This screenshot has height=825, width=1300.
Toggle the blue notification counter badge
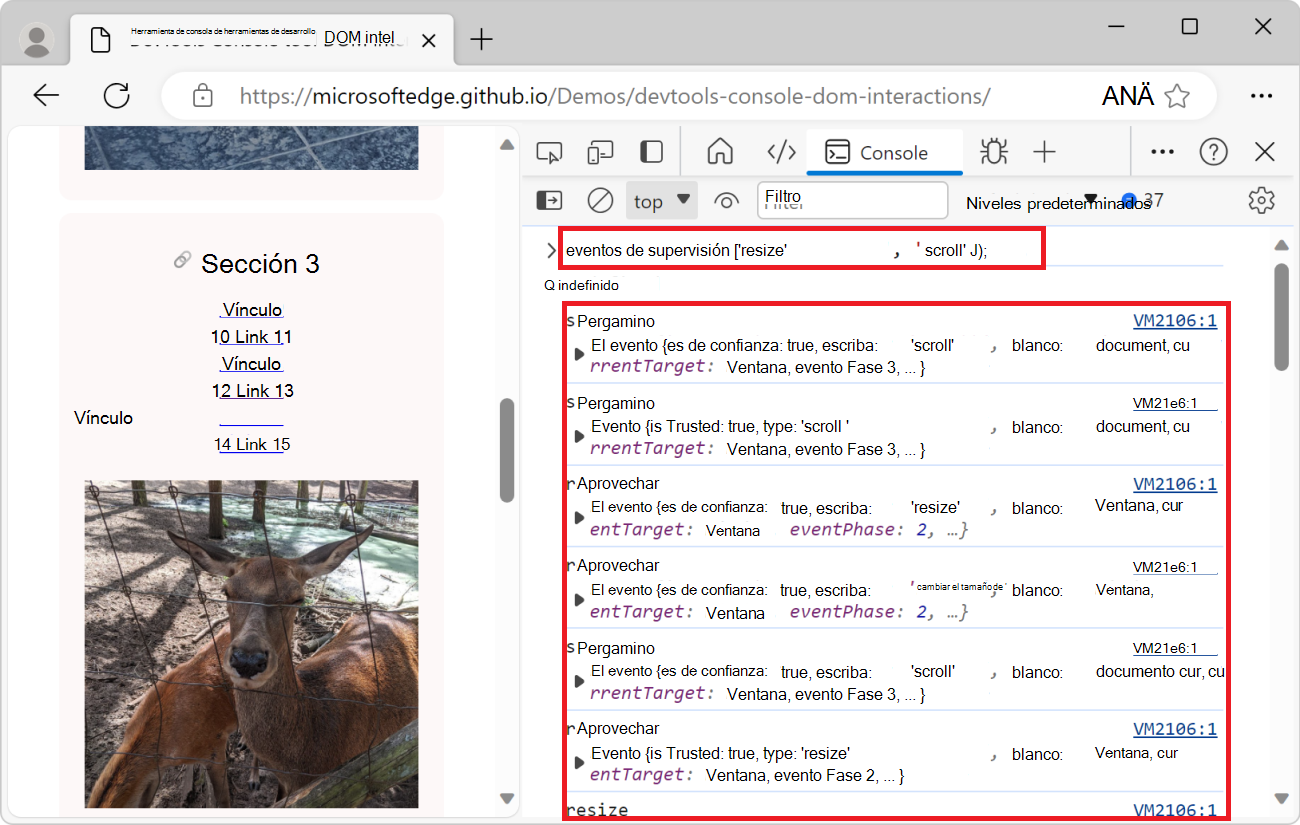coord(1131,199)
